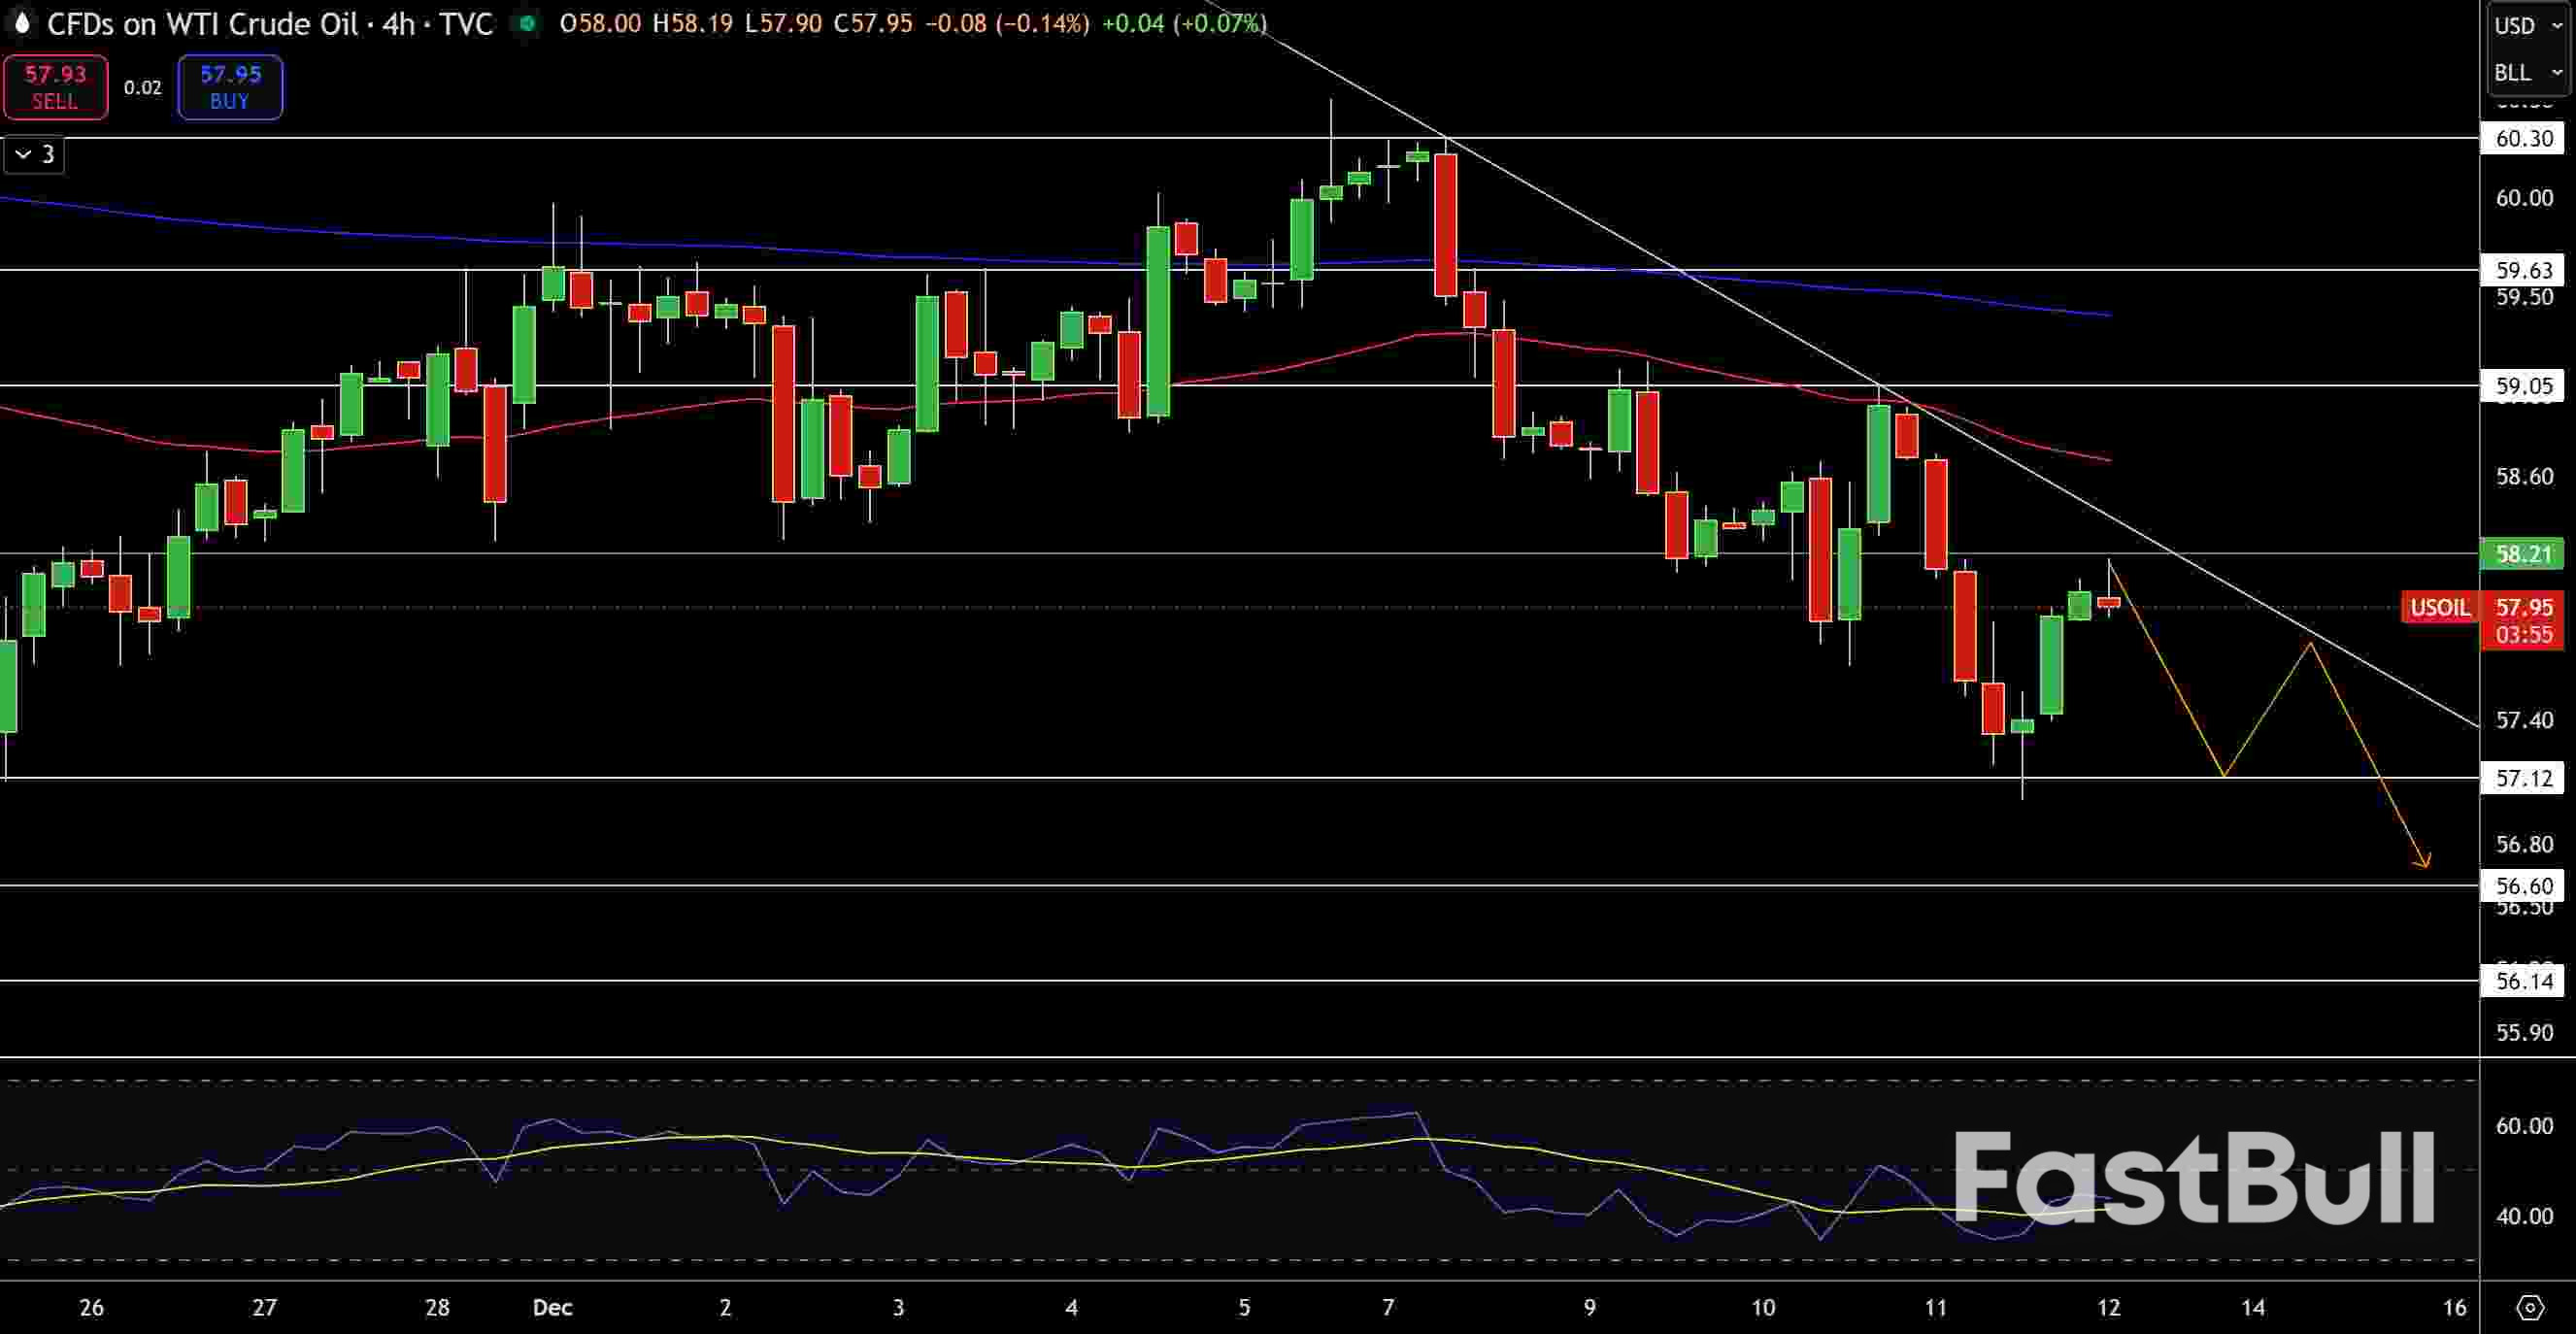Click the red USOIL price flag
Screen dimensions: 2576x1334
(x=2441, y=607)
